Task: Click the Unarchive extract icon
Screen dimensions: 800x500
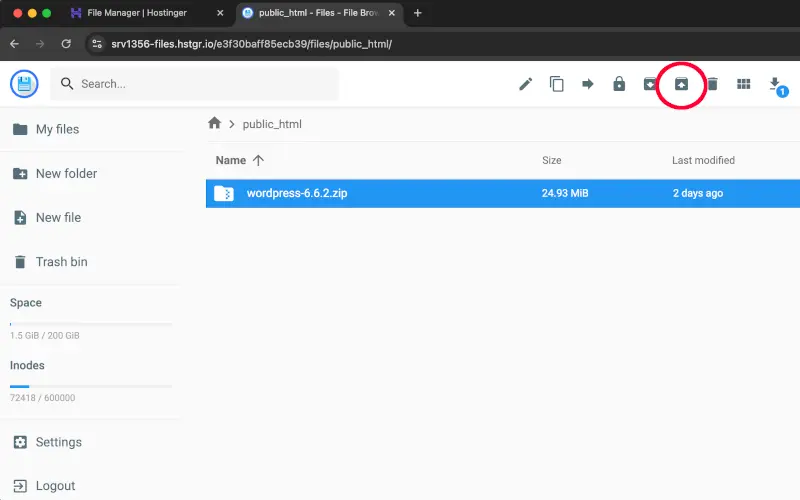Action: click(681, 84)
